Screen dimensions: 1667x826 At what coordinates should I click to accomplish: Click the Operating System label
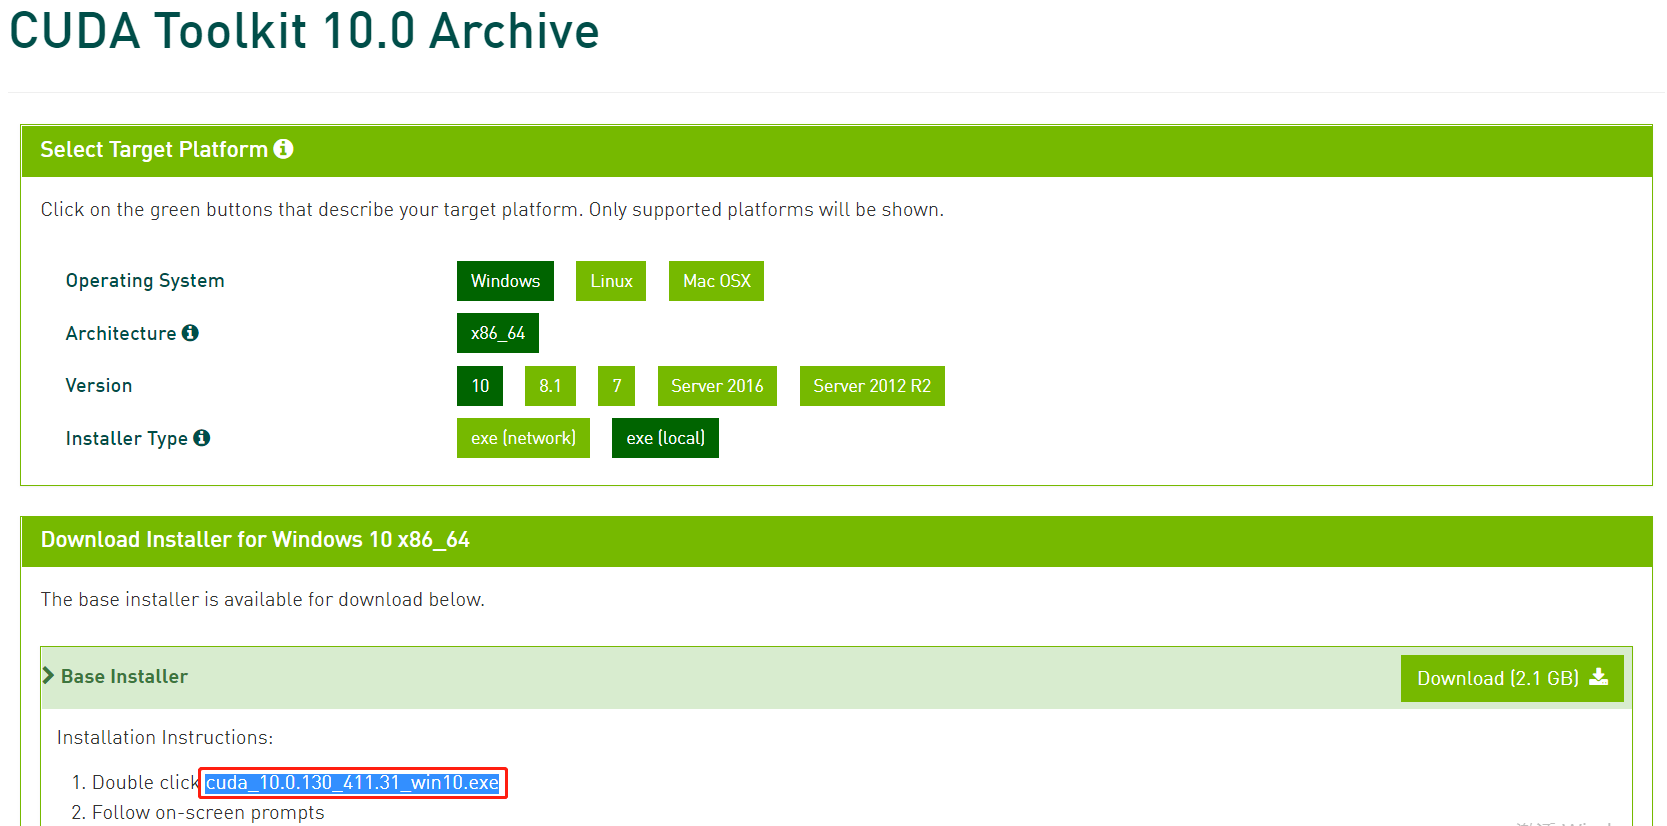(x=145, y=281)
